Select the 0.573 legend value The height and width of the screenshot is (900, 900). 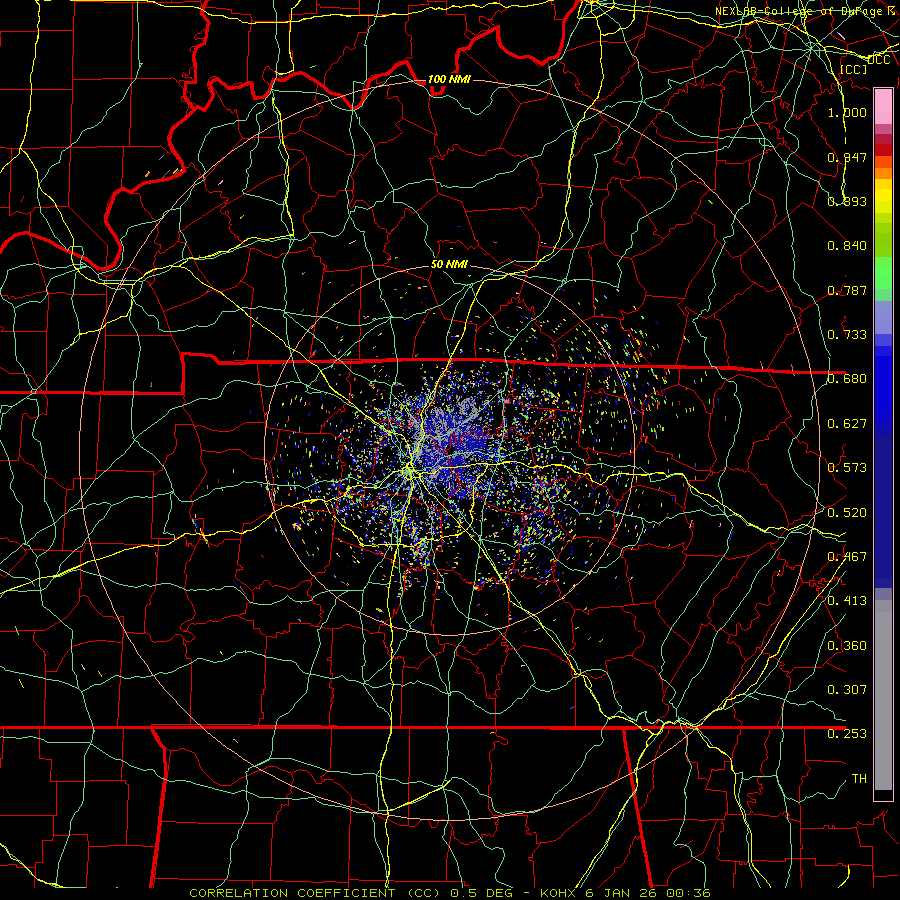click(x=847, y=468)
